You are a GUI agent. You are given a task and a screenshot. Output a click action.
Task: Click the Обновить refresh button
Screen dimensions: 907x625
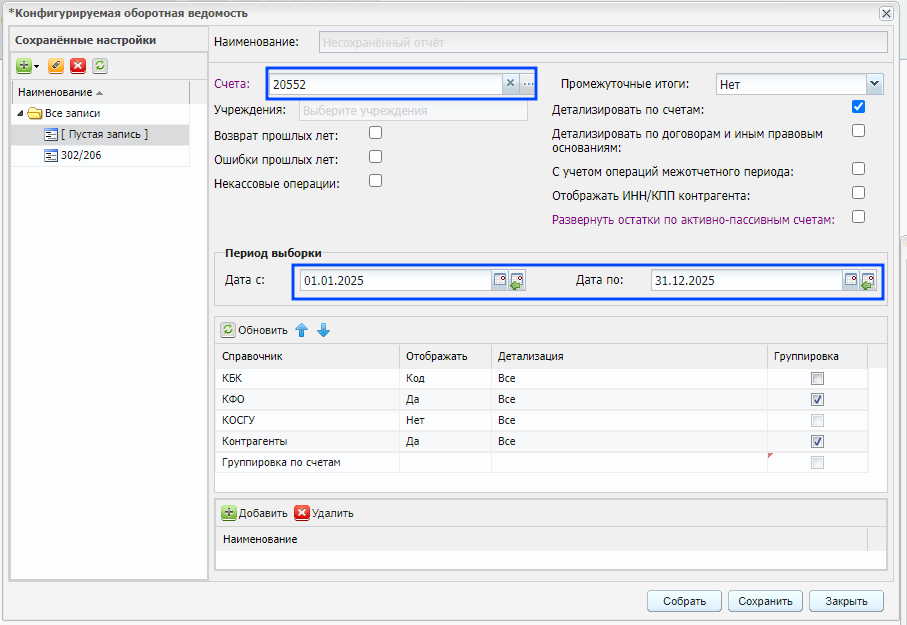click(254, 330)
